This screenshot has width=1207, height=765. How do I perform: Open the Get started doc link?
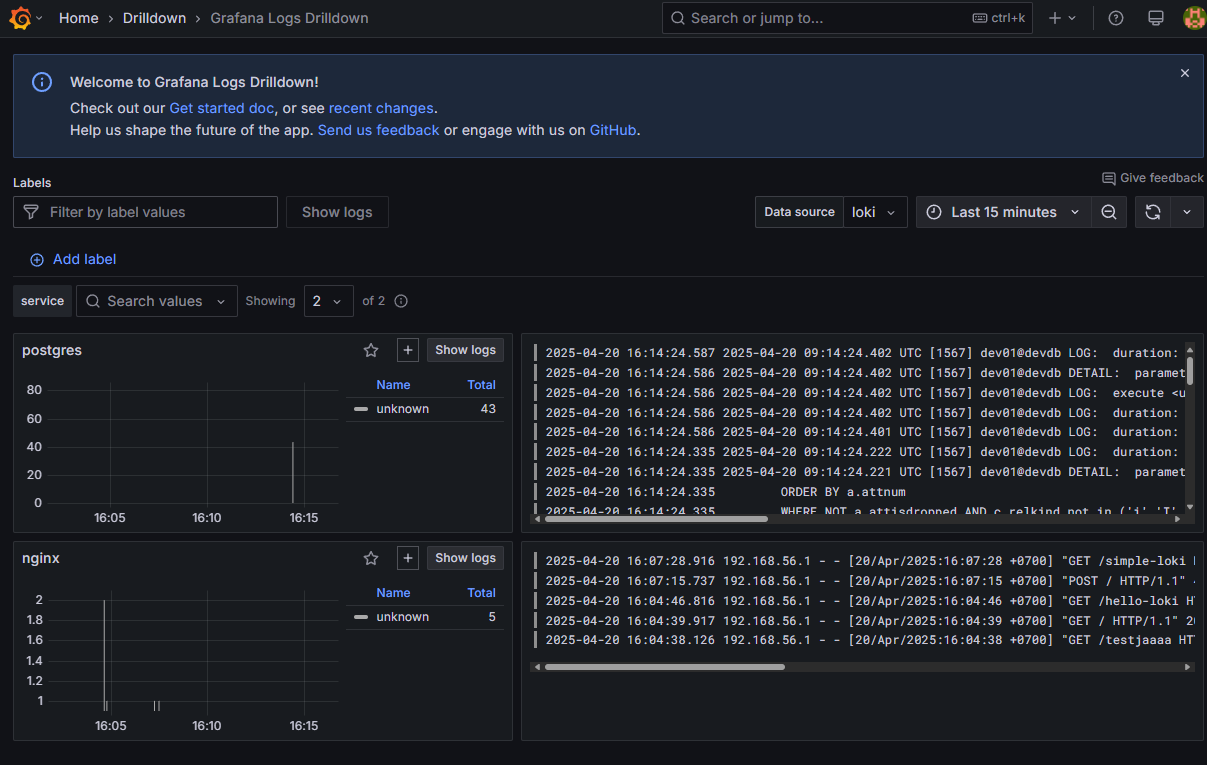pos(221,108)
